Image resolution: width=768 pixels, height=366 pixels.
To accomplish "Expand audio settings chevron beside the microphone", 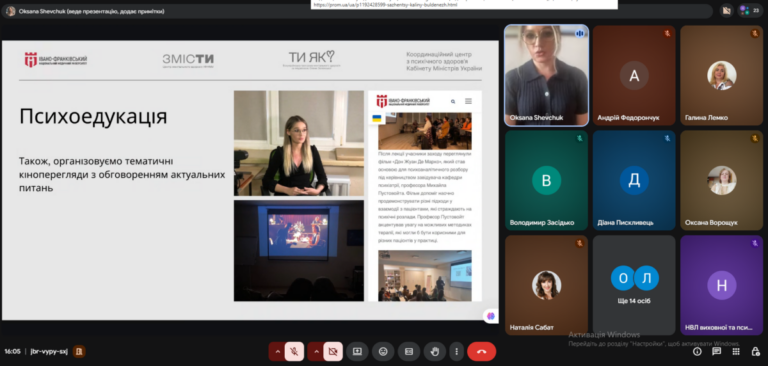I will point(277,351).
